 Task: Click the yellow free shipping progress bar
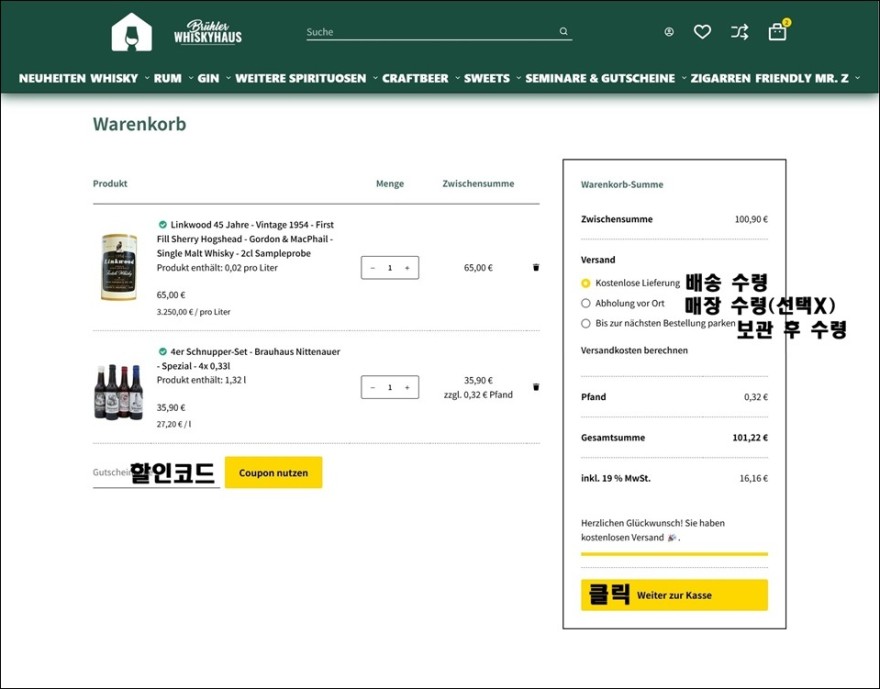click(674, 554)
